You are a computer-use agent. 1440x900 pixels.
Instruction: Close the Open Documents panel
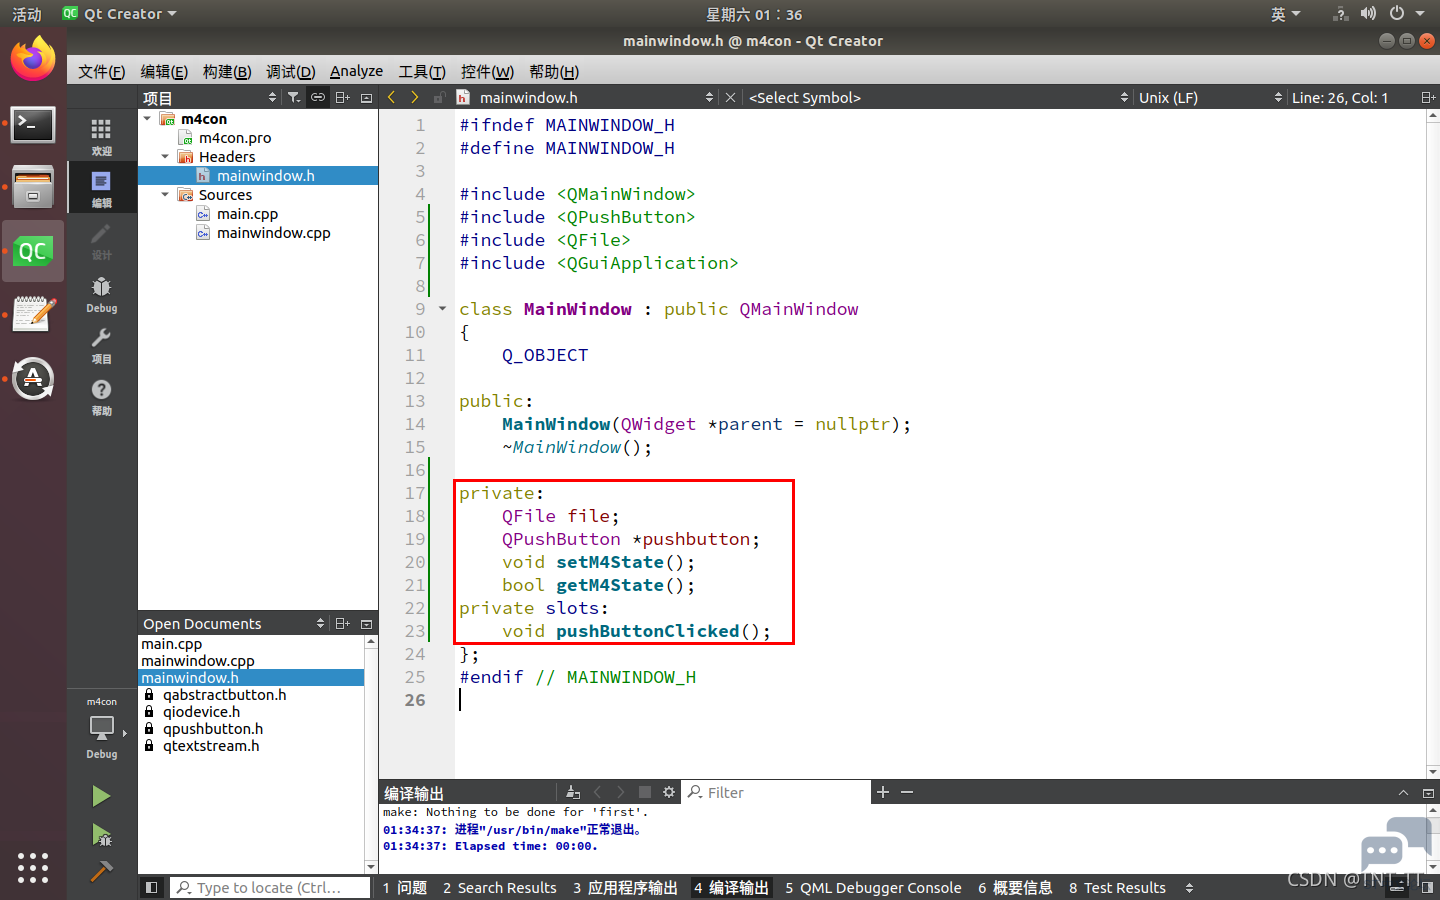pos(366,623)
